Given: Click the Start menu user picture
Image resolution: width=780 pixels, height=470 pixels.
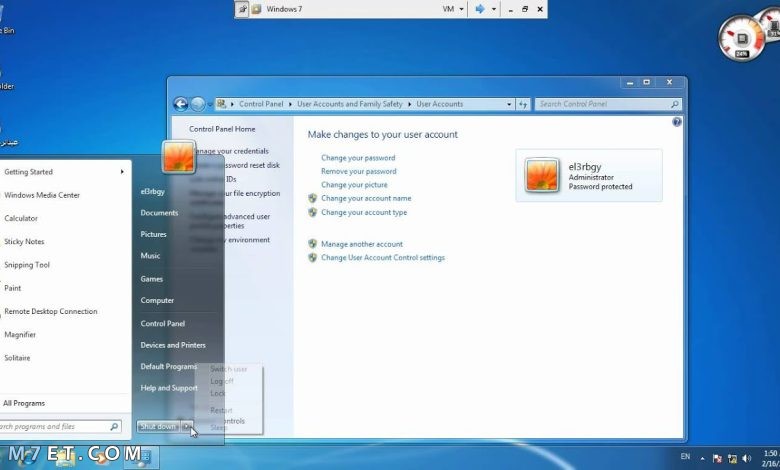Looking at the screenshot, I should [179, 157].
